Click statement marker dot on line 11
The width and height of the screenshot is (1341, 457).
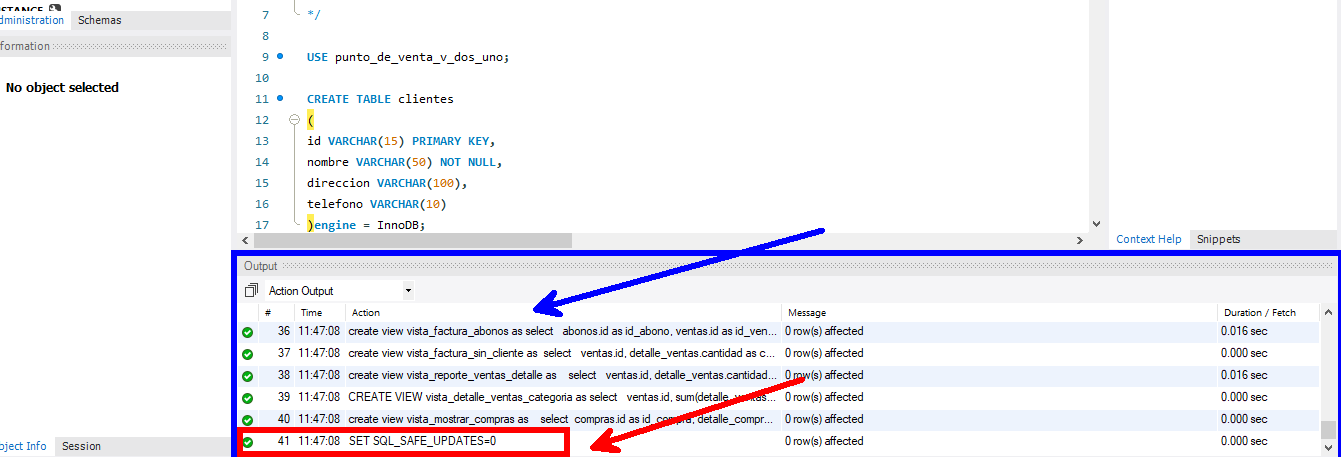tap(280, 99)
